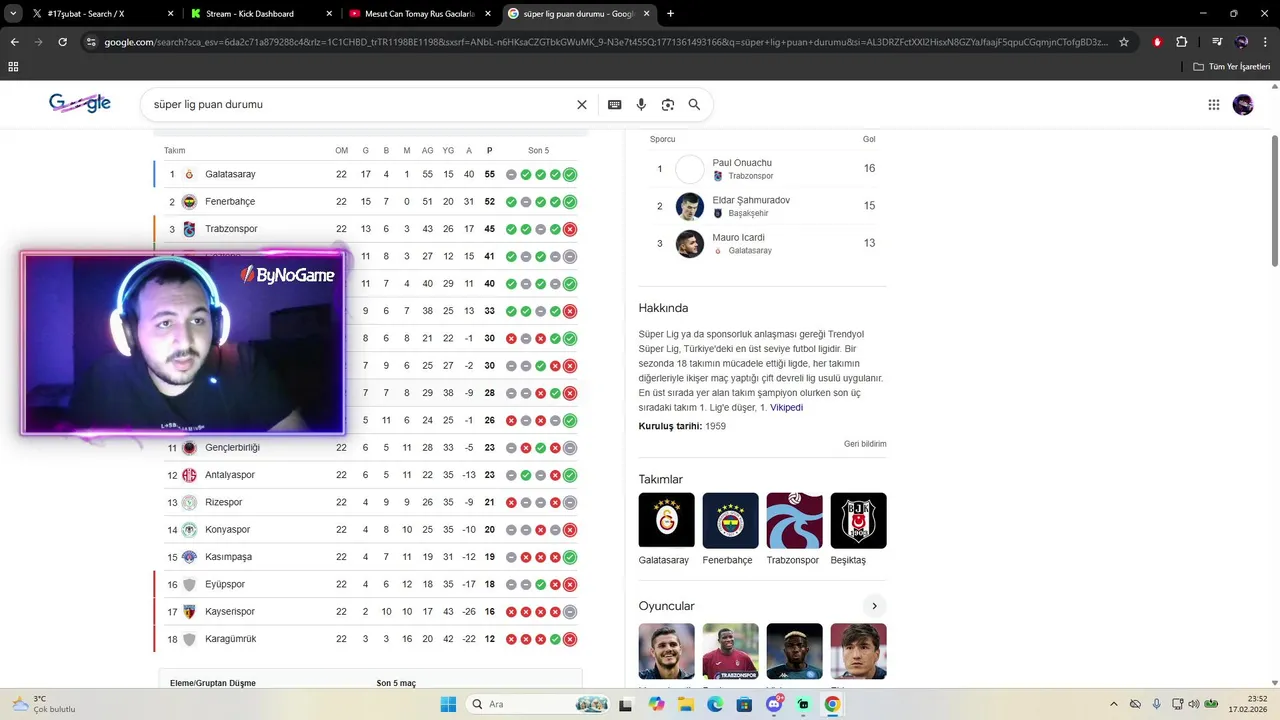This screenshot has height=720, width=1280.
Task: Open the bookmarks bar apps grid icon
Action: click(13, 66)
